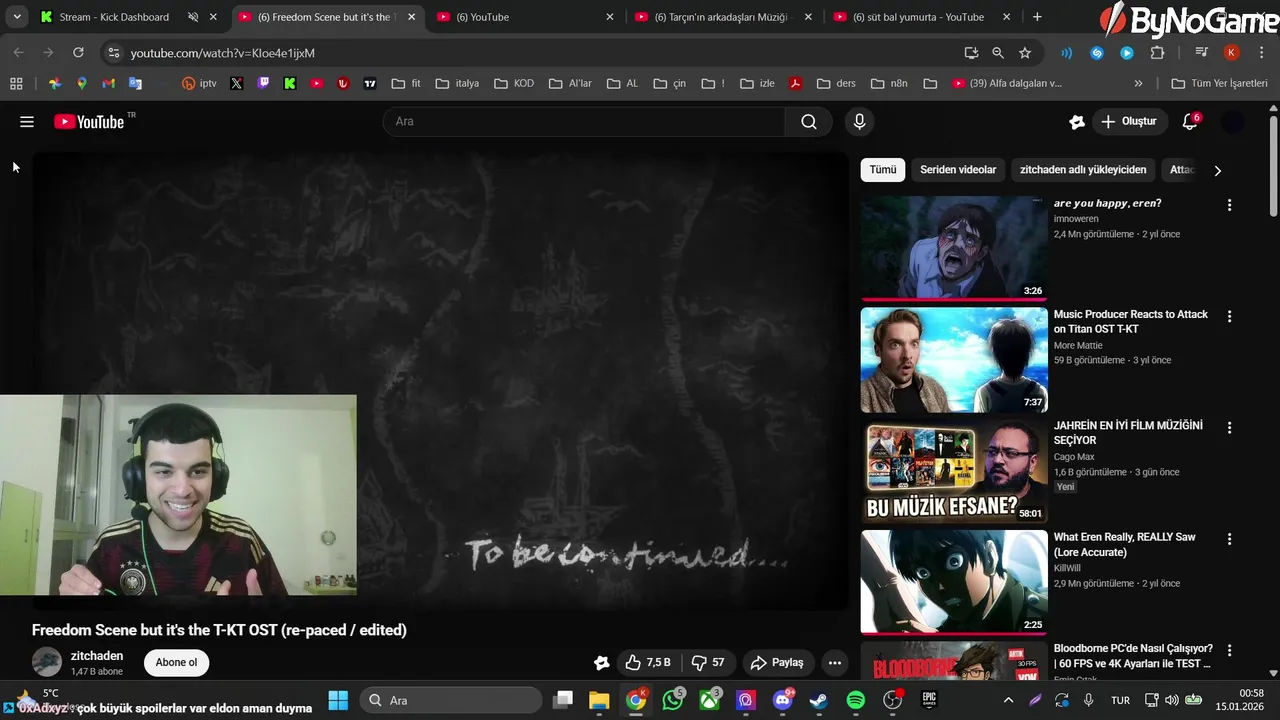
Task: Open new browser tab with plus
Action: [x=1037, y=17]
